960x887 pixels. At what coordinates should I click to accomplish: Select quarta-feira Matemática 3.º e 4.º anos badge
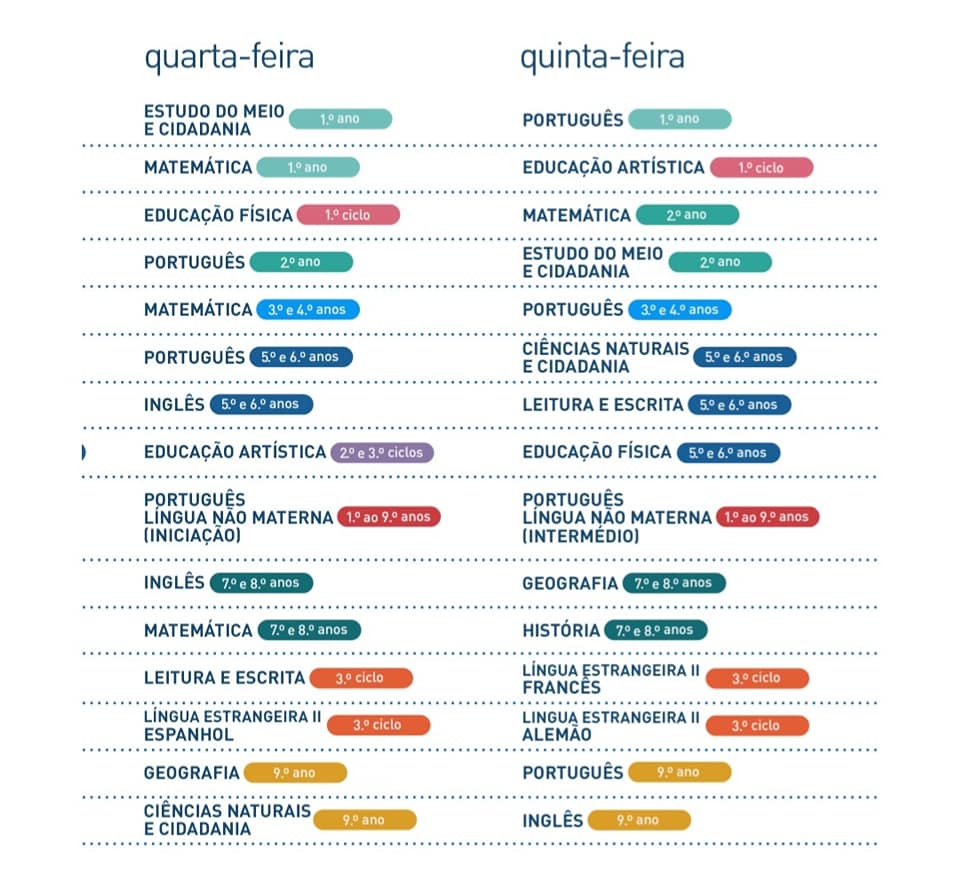click(307, 310)
